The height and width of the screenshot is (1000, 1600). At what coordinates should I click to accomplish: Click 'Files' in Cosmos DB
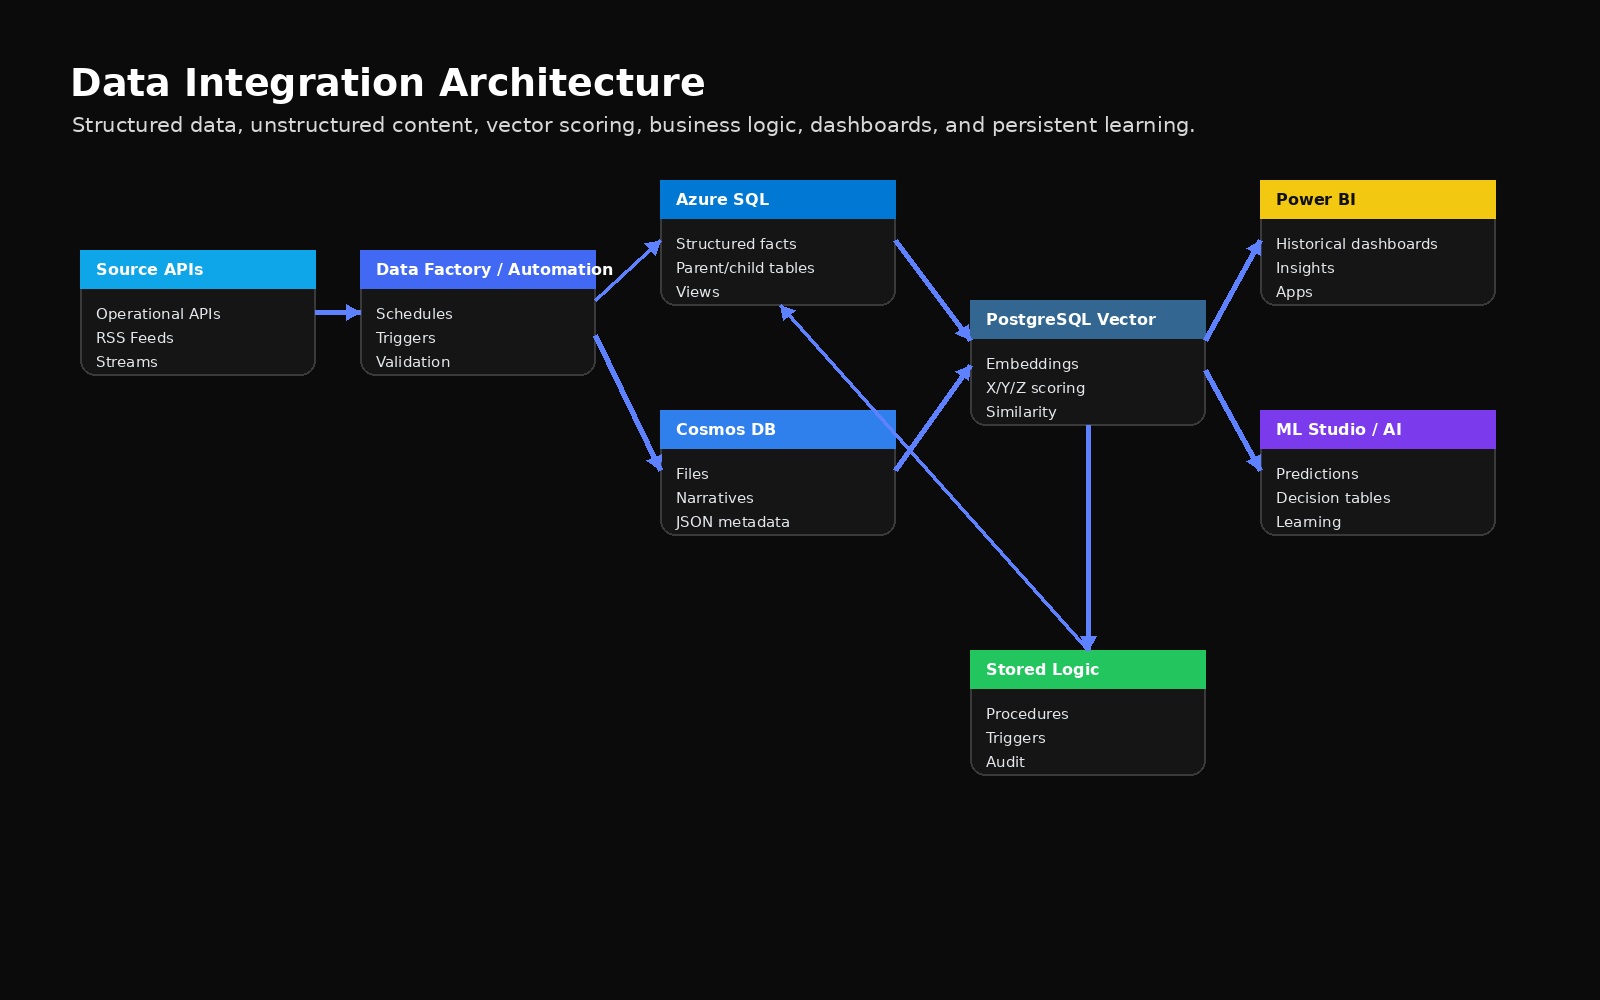(692, 474)
